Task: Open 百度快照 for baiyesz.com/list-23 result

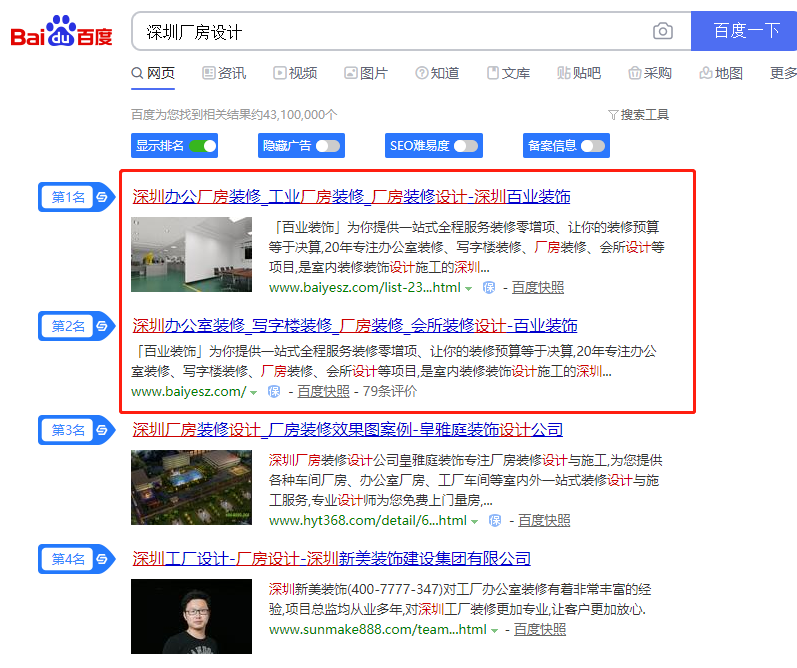Action: pos(538,288)
